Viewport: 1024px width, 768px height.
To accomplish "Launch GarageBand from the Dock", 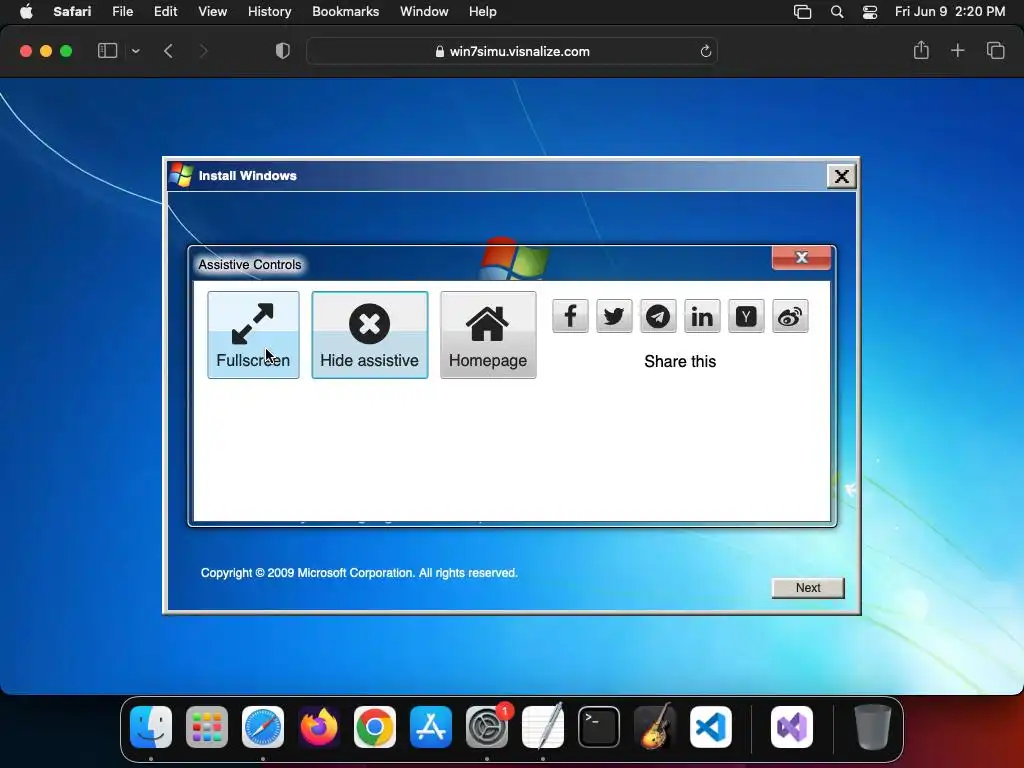I will 655,727.
